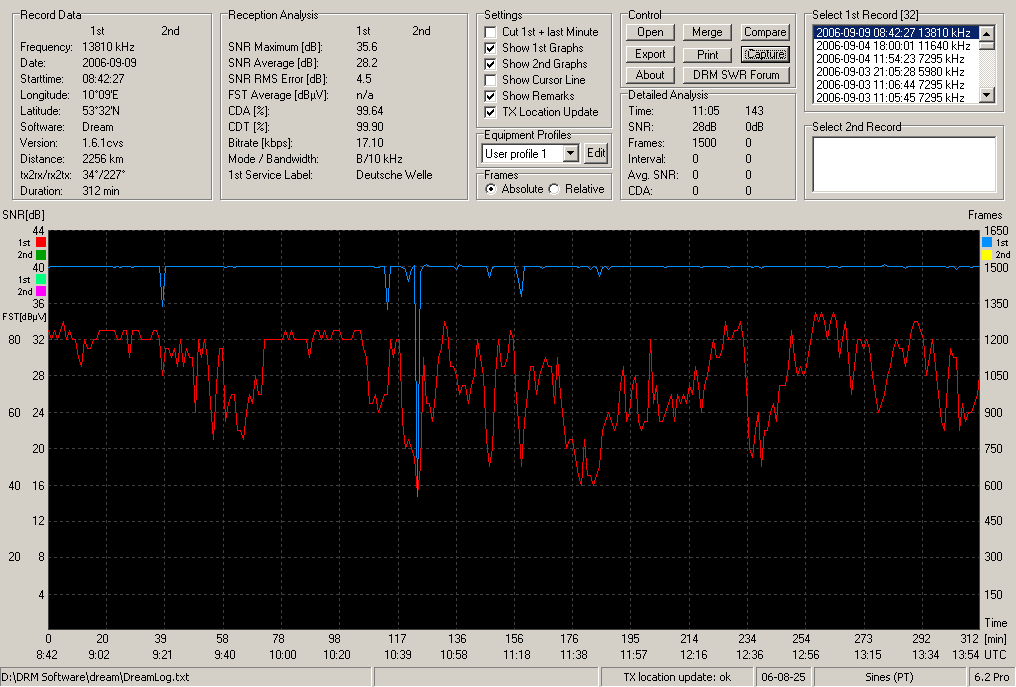Click the Edit equipment profile button
This screenshot has width=1016, height=687.
click(595, 154)
